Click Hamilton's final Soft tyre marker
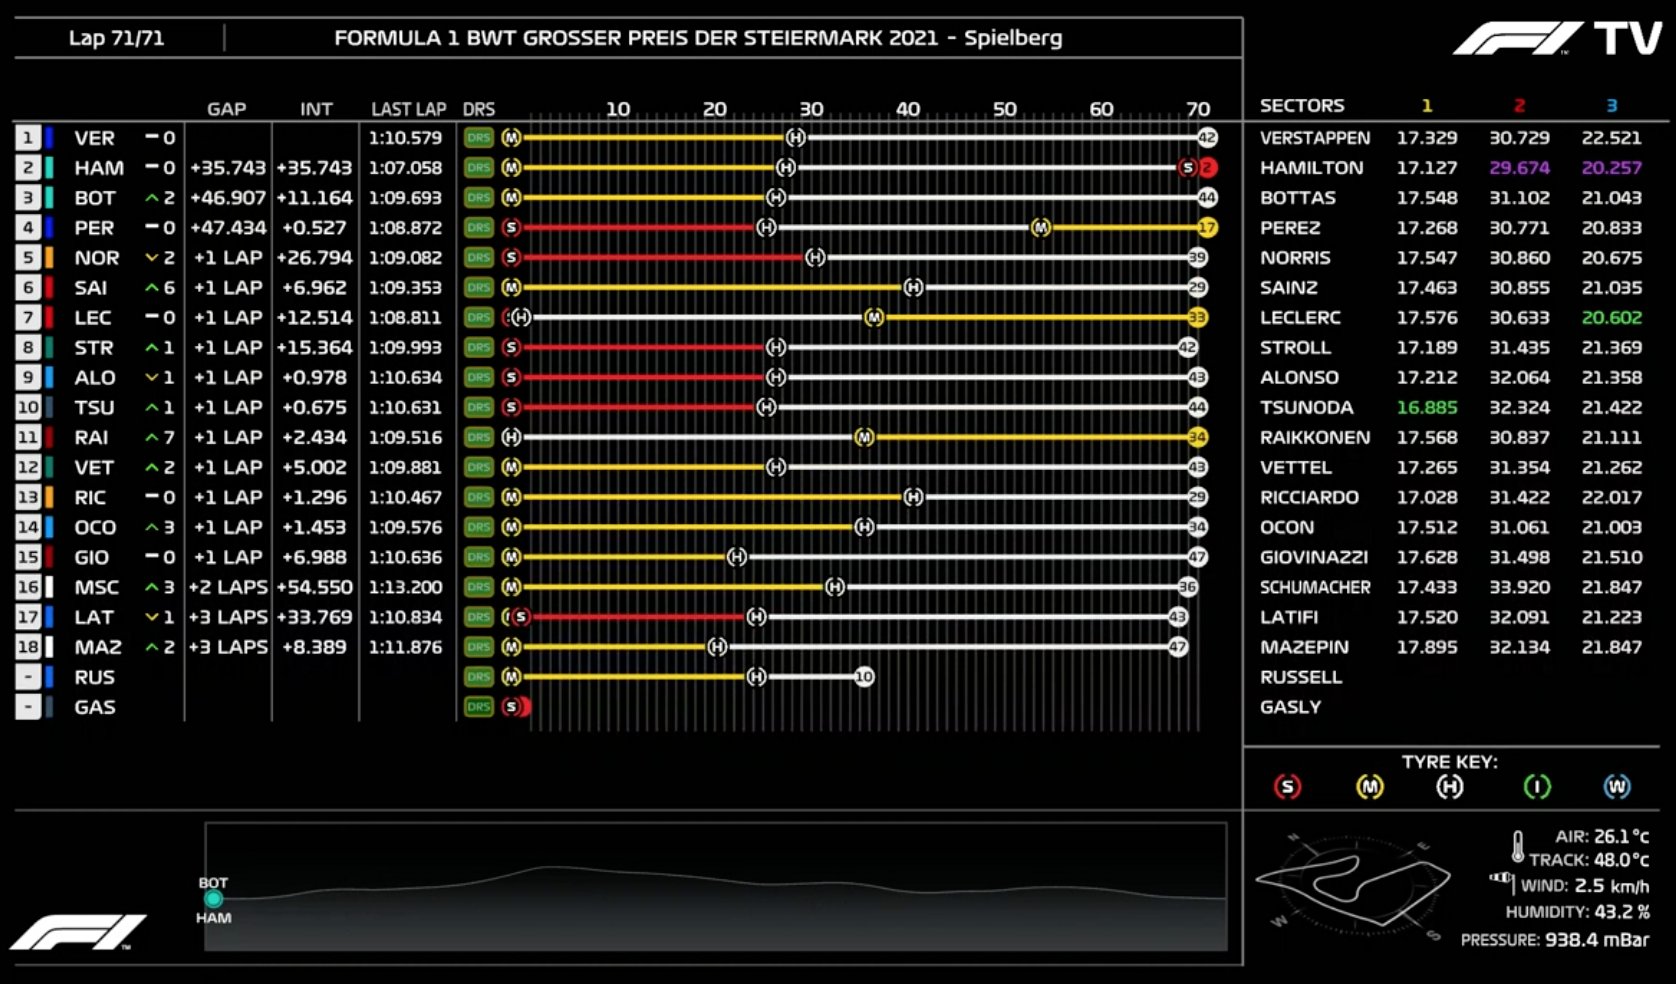Image resolution: width=1676 pixels, height=984 pixels. tap(1188, 168)
